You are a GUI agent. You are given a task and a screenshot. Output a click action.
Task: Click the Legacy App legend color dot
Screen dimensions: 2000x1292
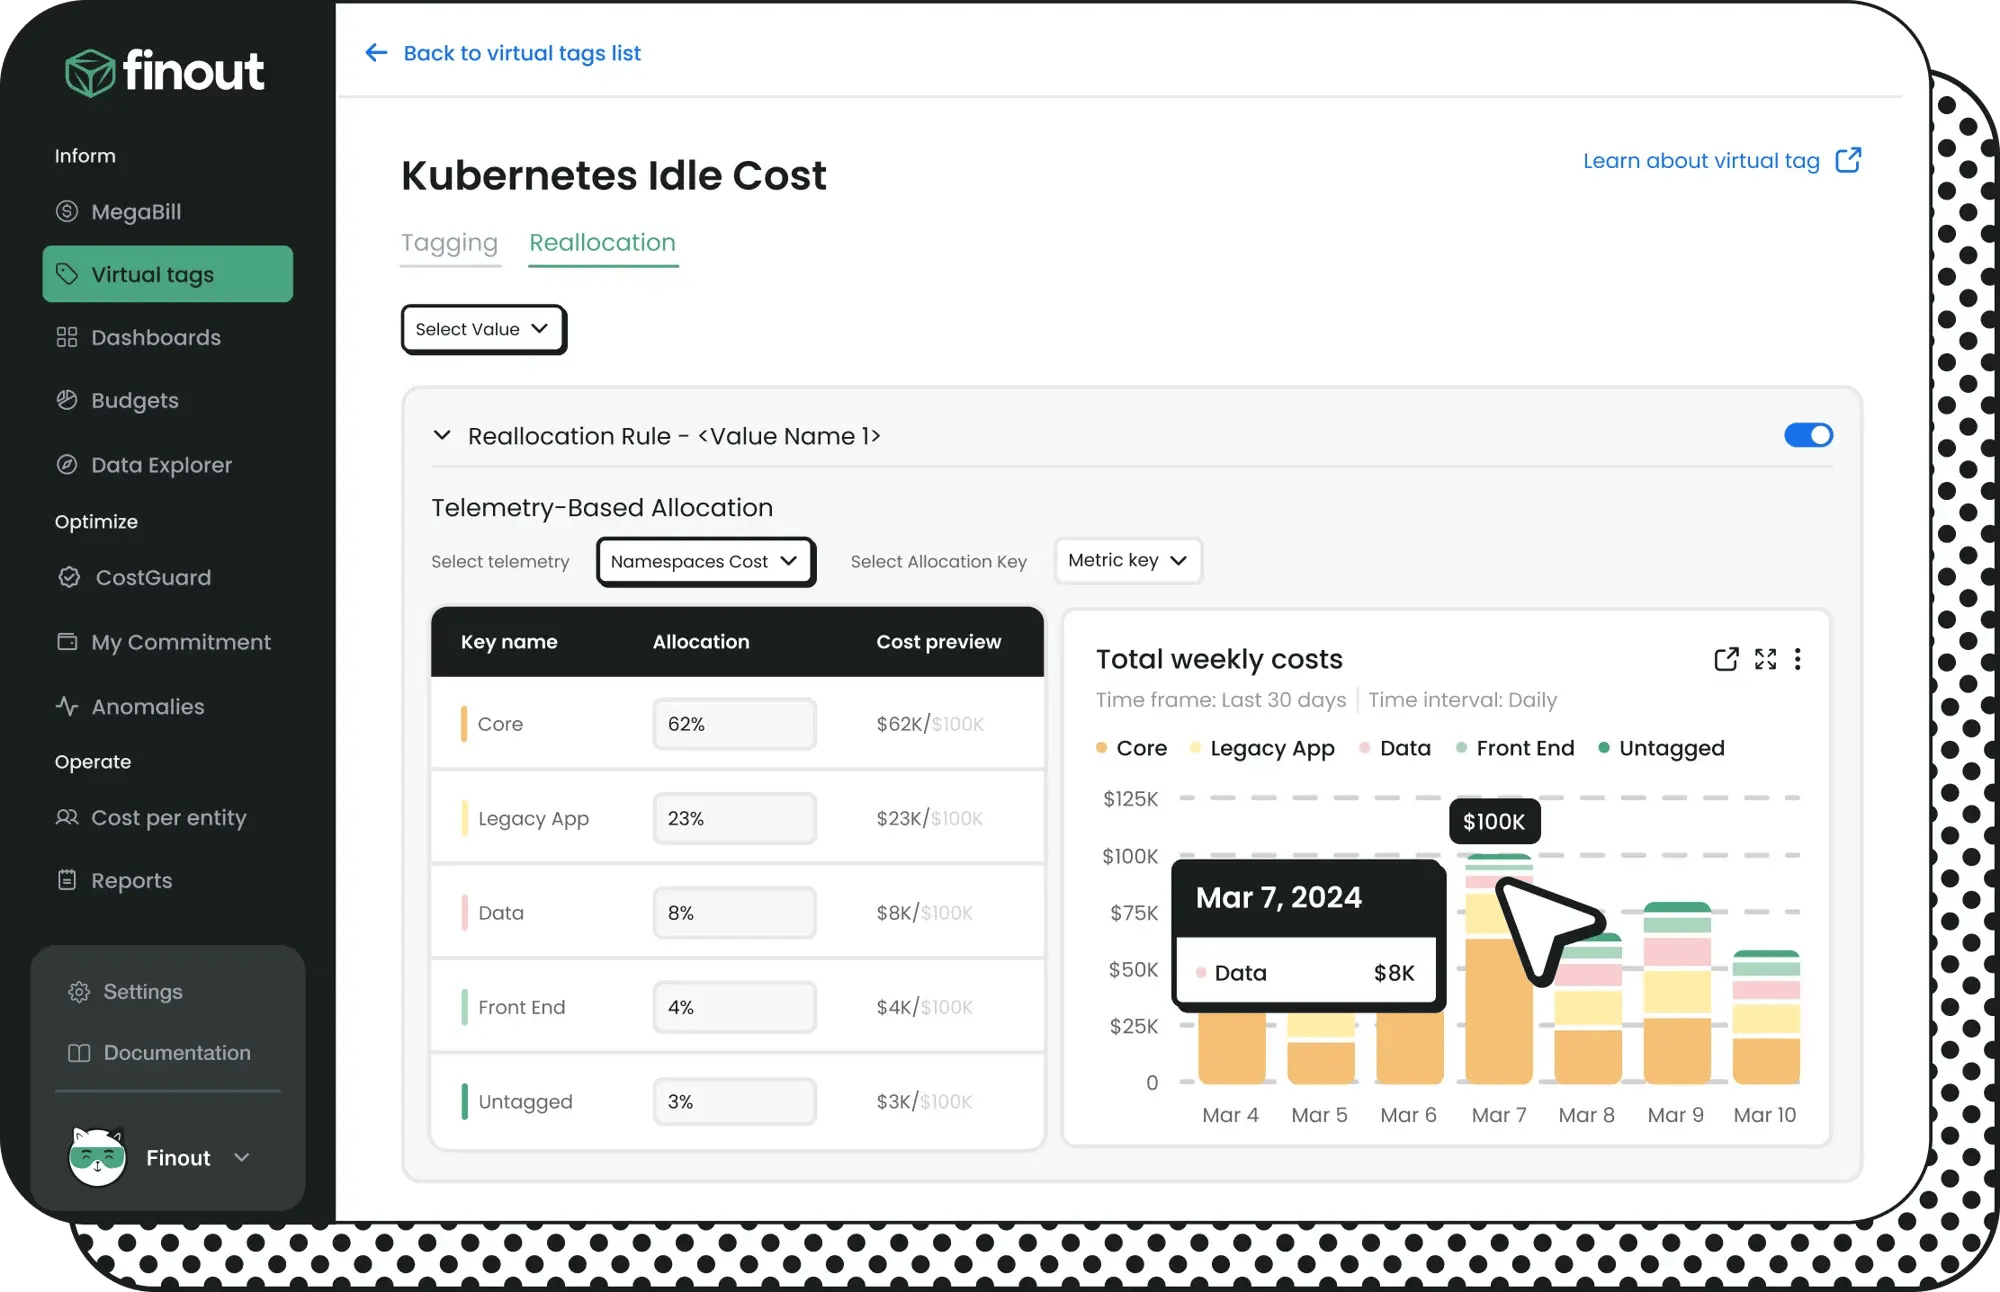[x=1195, y=748]
